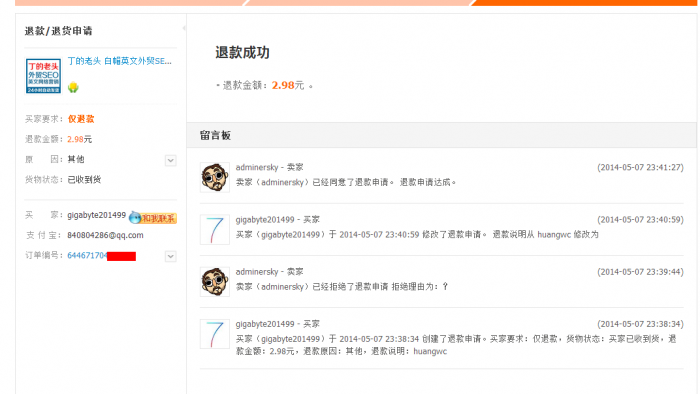700x394 pixels.
Task: Click gigabyte201499 - 买家 name in 23:40:59 message
Action: point(278,220)
